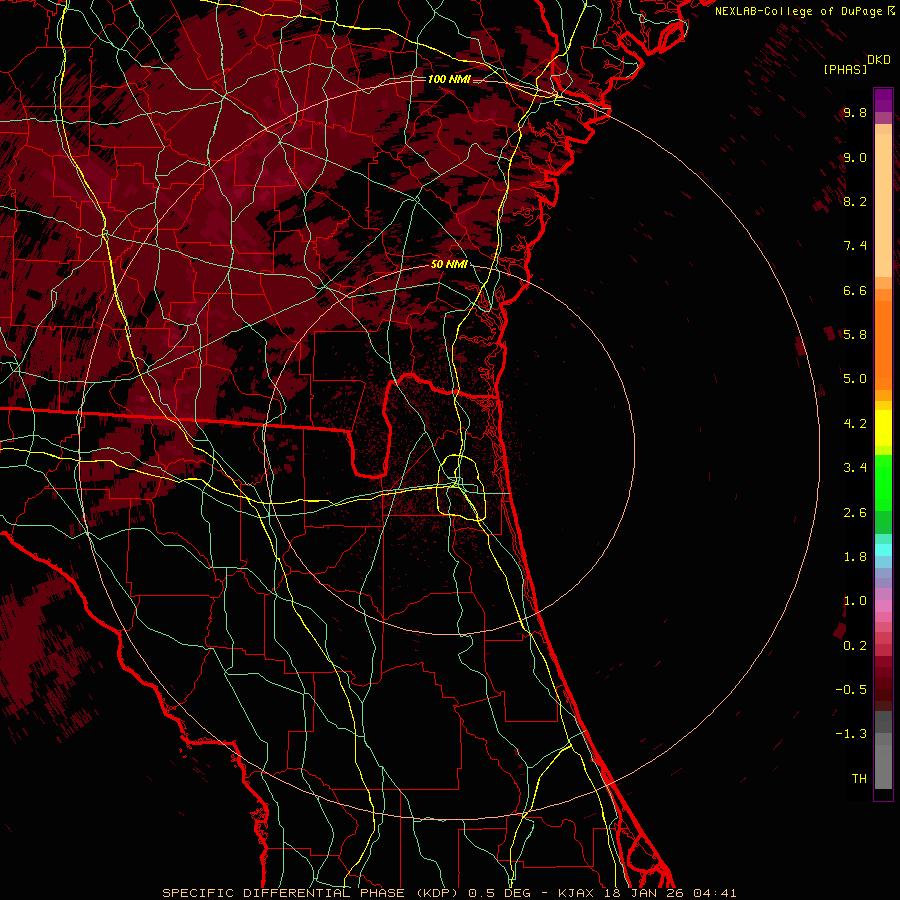Click the 1.8 legend value
This screenshot has width=900, height=900.
[855, 557]
